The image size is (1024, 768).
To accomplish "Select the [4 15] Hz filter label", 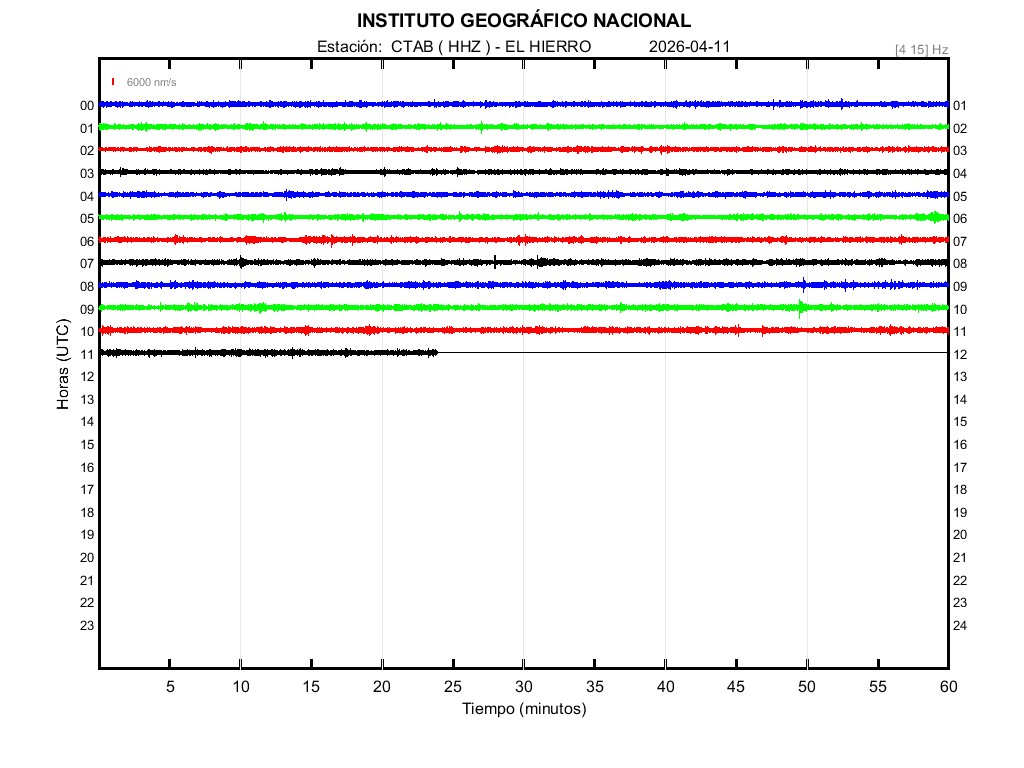I will click(921, 49).
